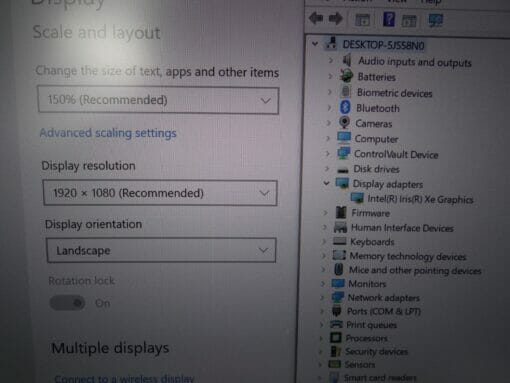Screen dimensions: 510x383
Task: Open the Landscape display orientation dropdown
Action: [161, 250]
